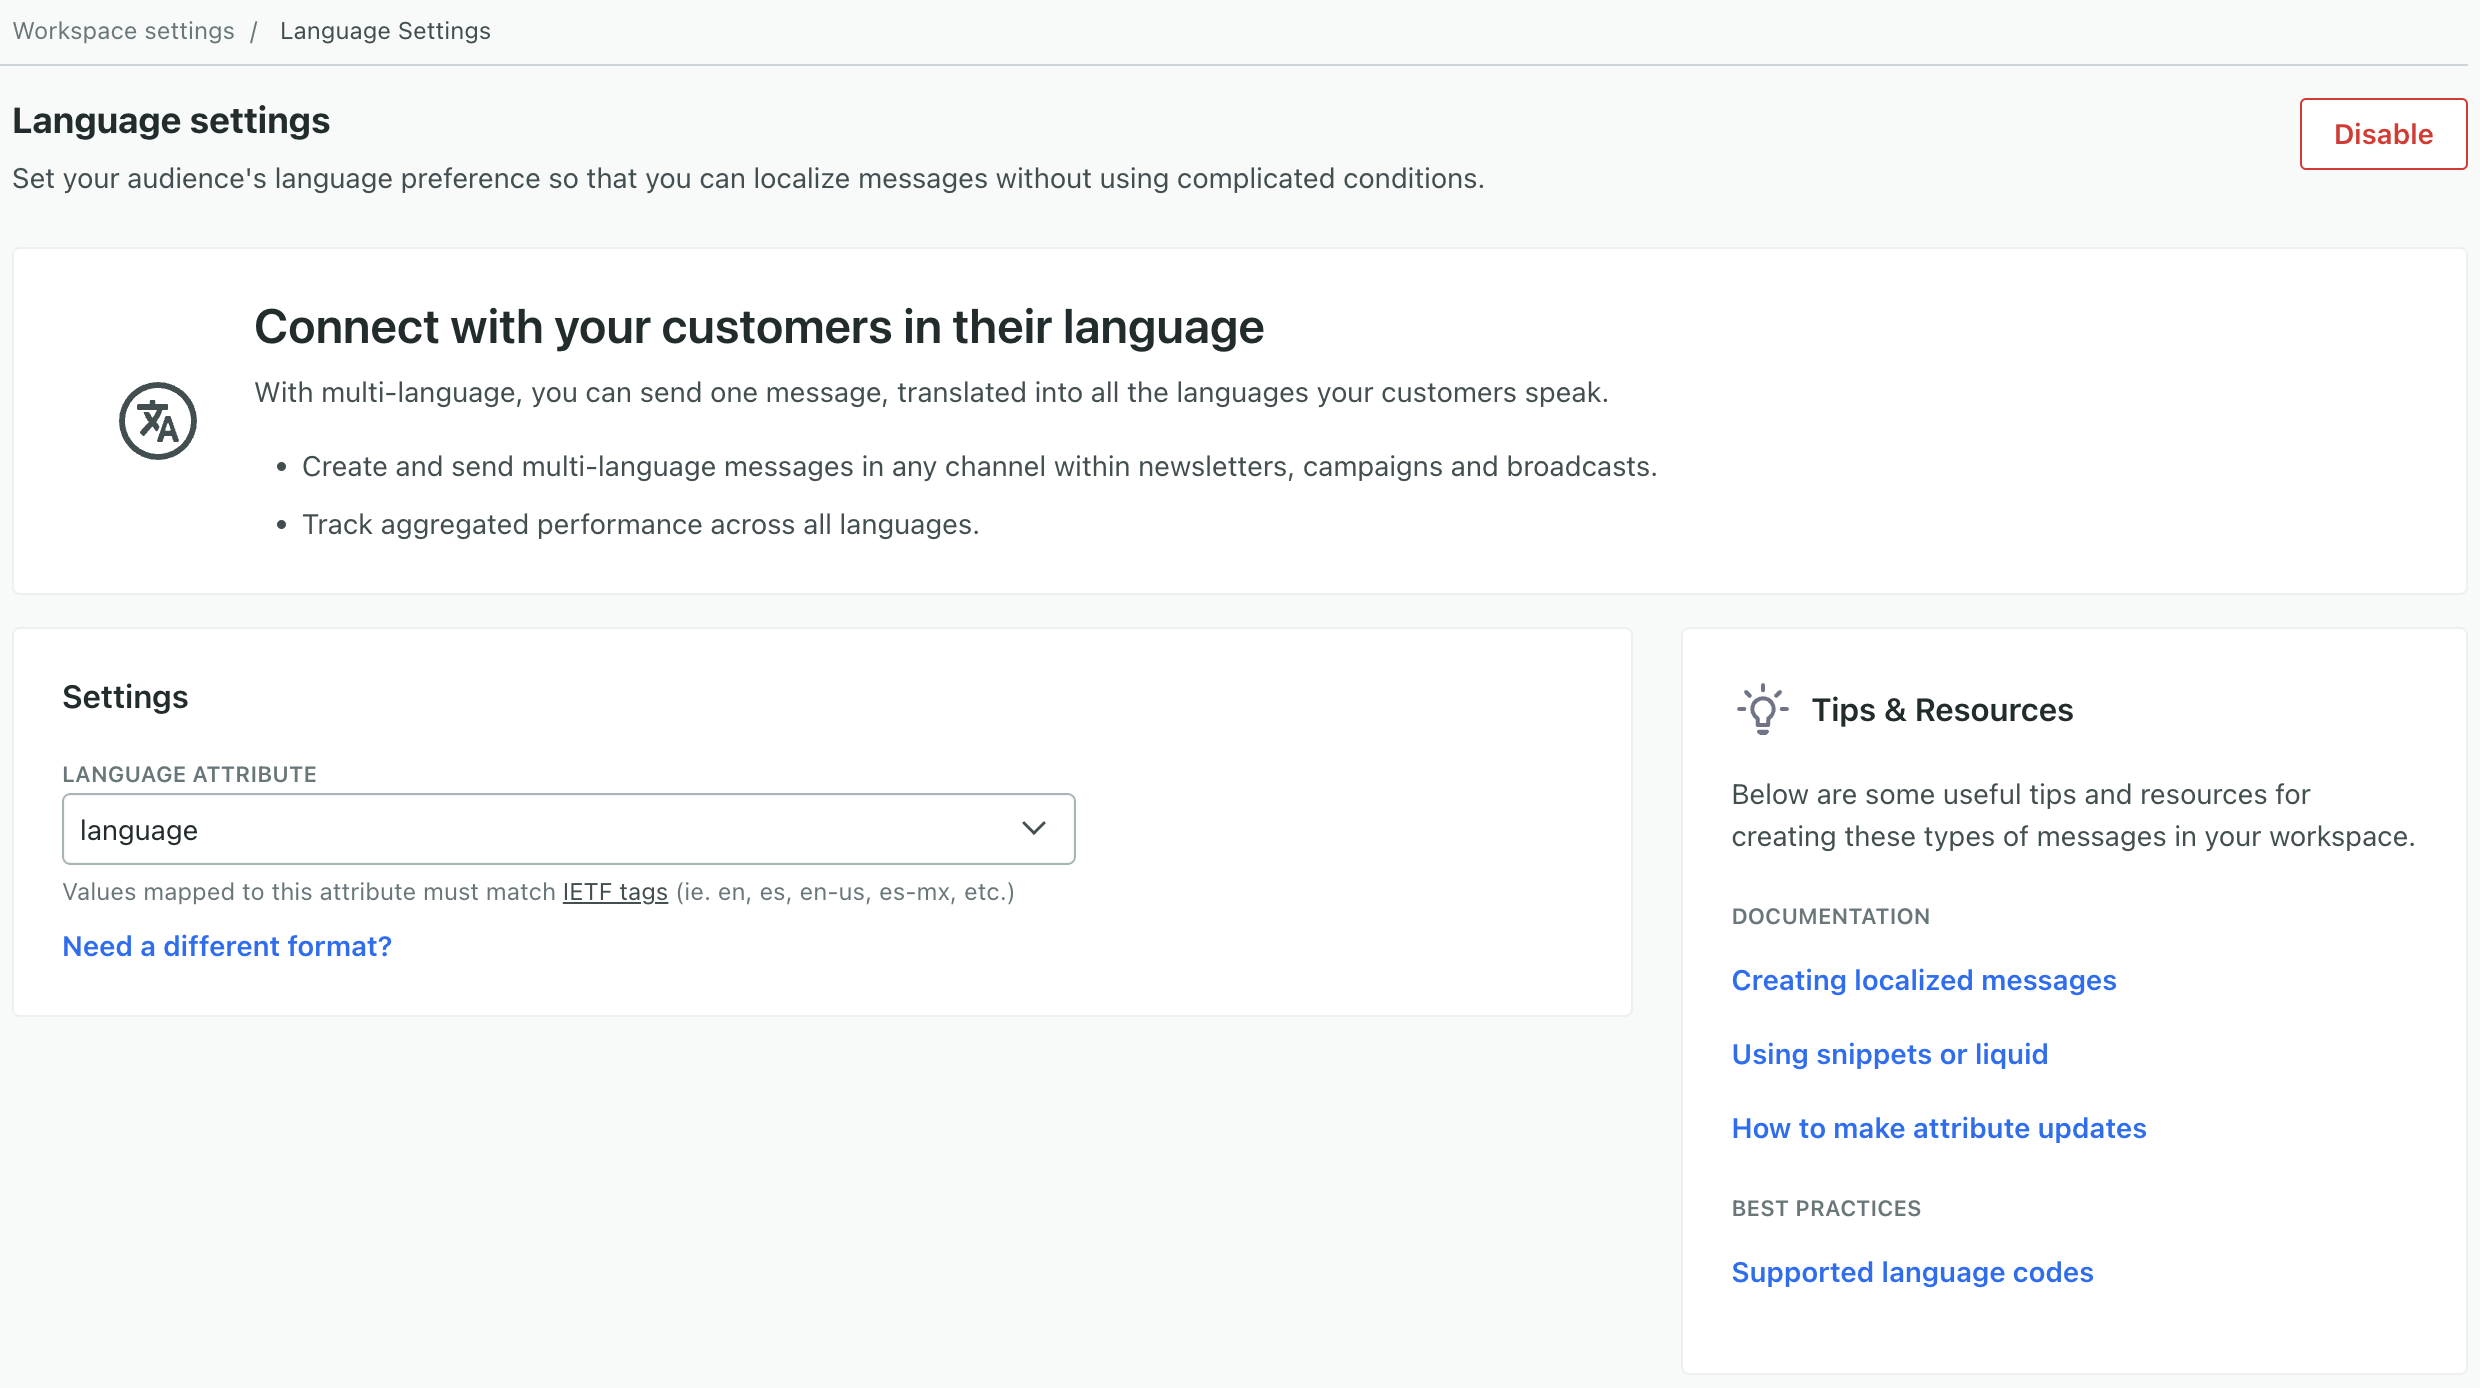Click Need a different format link
The width and height of the screenshot is (2480, 1388).
click(227, 946)
